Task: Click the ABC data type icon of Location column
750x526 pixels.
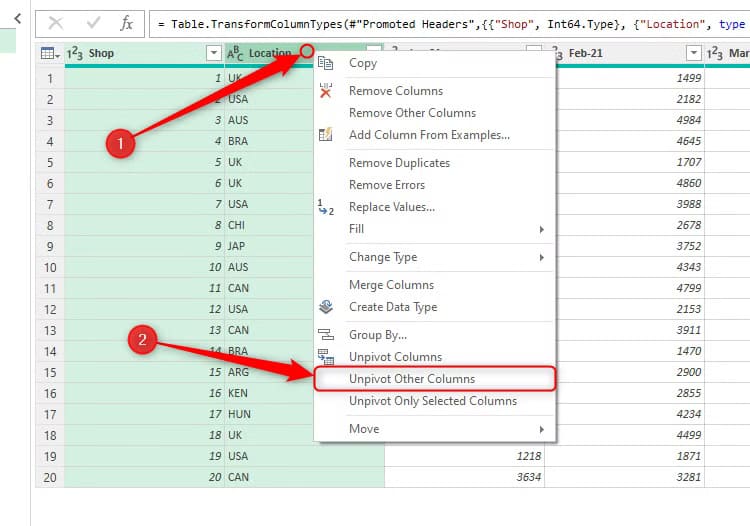Action: point(235,53)
